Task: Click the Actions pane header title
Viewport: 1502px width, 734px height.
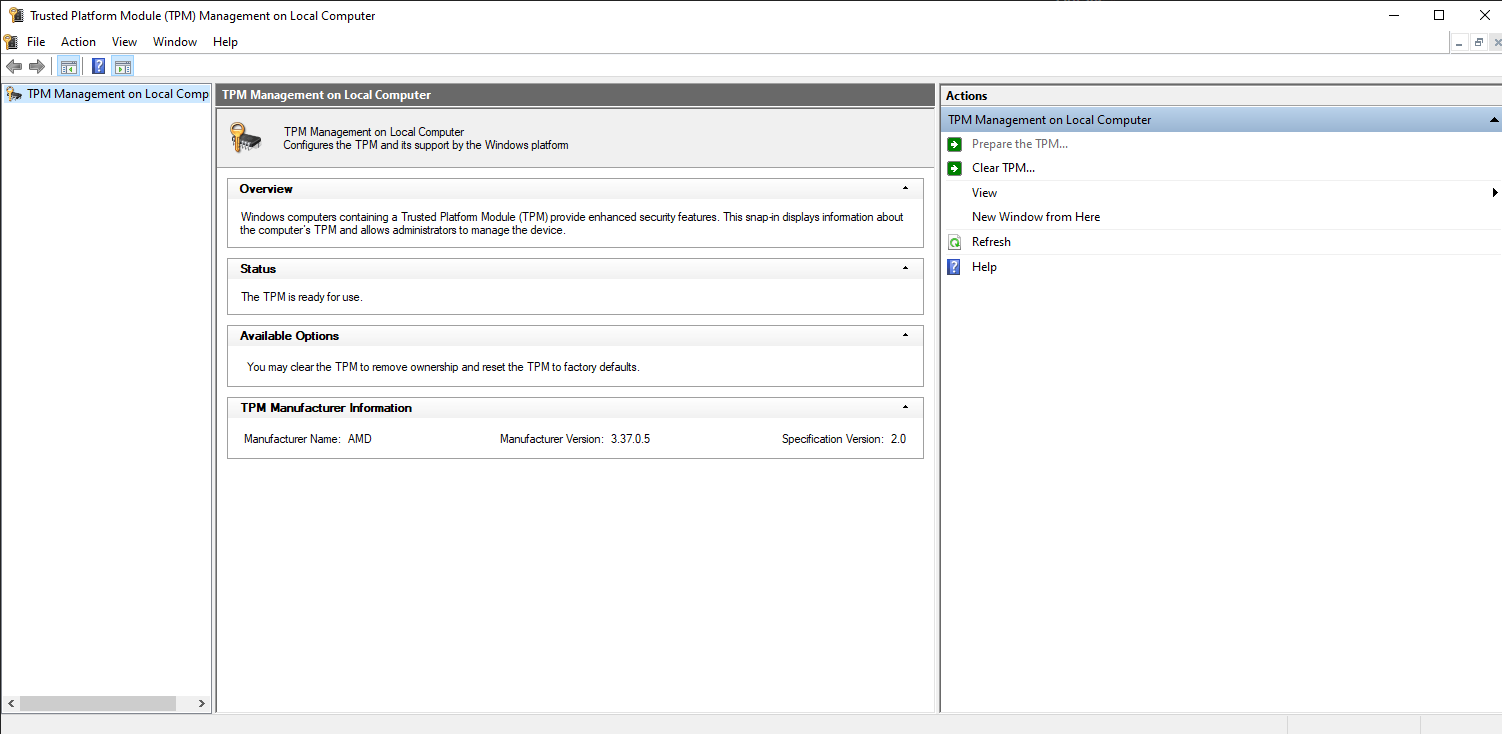Action: 967,96
